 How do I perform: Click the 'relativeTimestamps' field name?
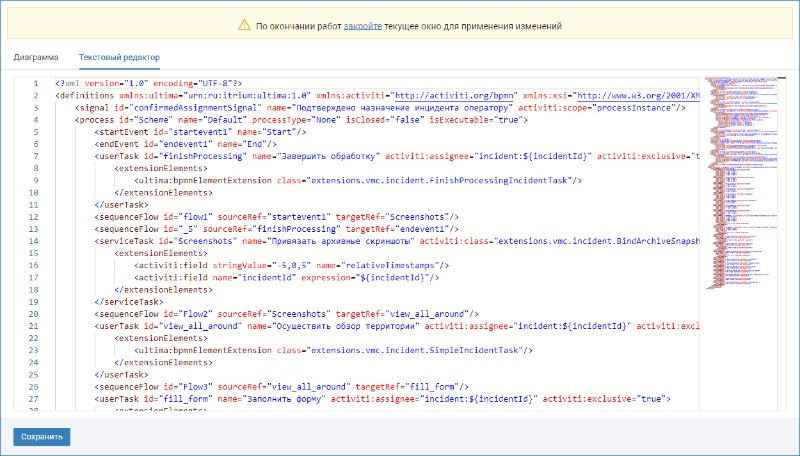pyautogui.click(x=390, y=265)
